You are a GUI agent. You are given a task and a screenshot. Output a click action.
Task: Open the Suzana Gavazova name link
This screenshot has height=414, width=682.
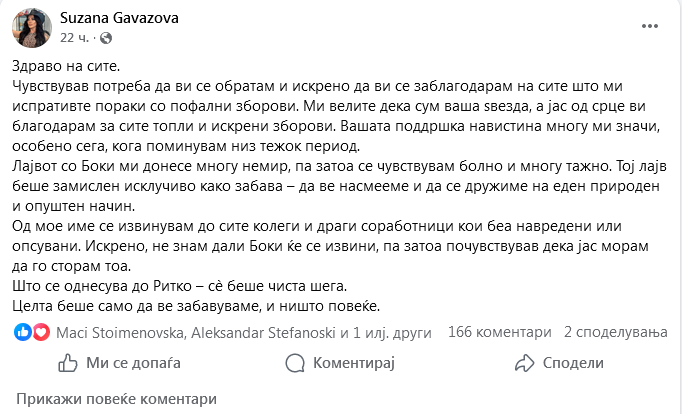pyautogui.click(x=119, y=19)
